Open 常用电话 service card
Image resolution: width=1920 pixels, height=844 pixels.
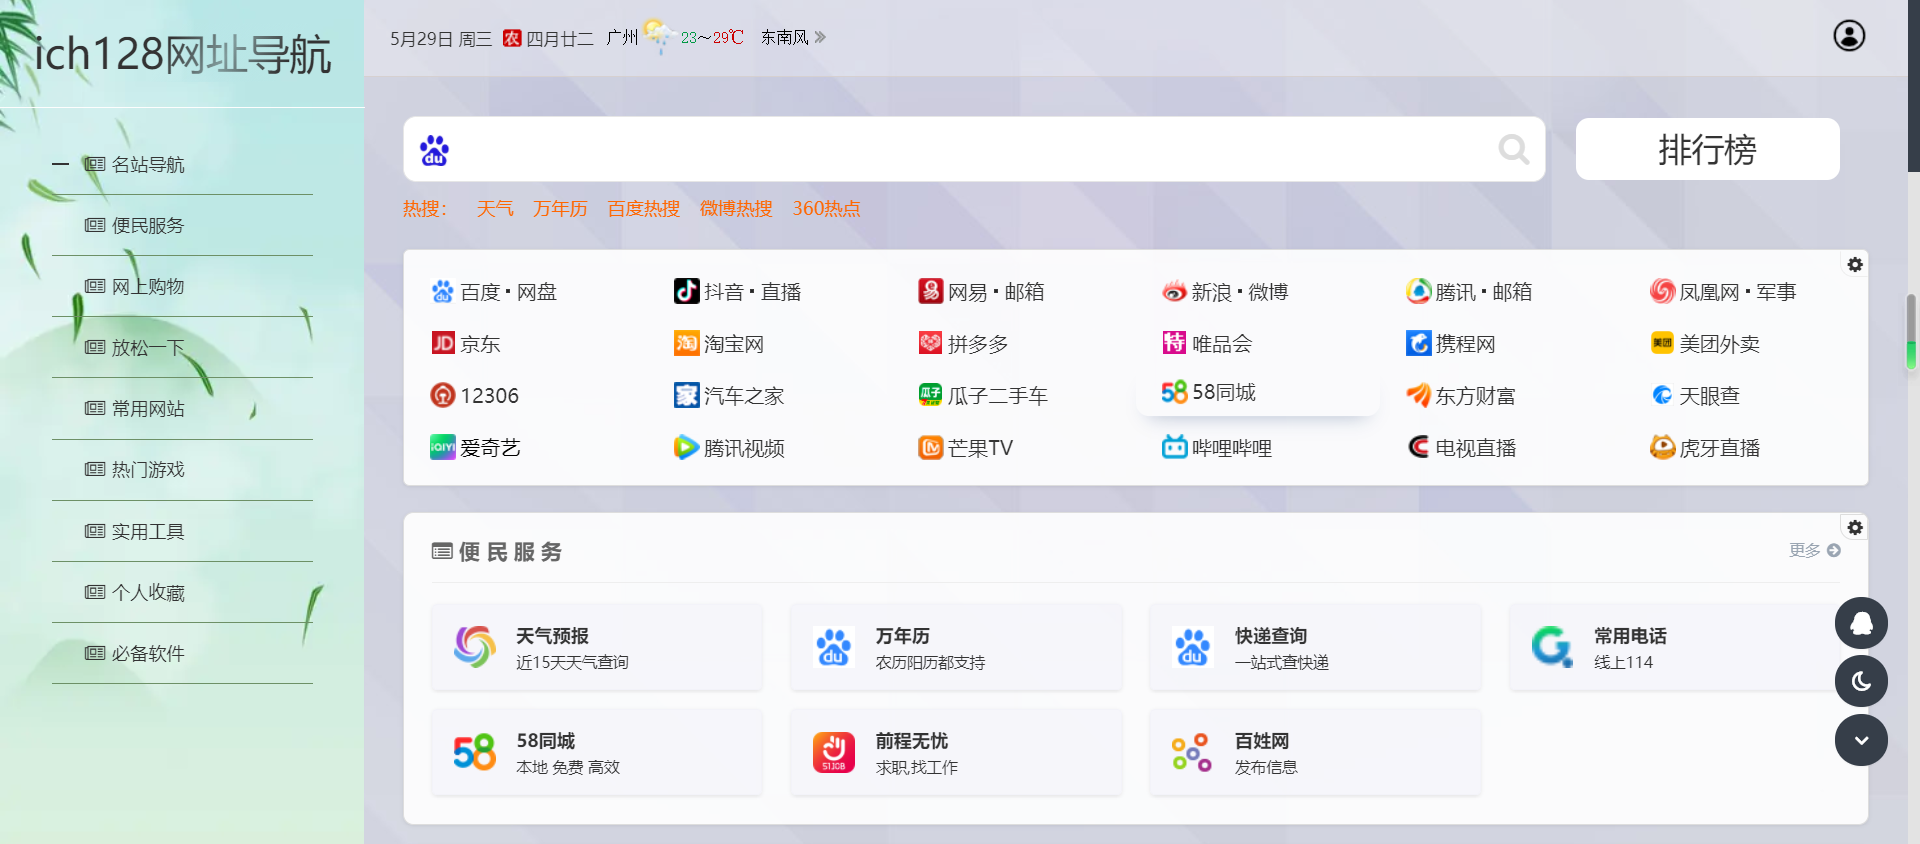[1675, 647]
